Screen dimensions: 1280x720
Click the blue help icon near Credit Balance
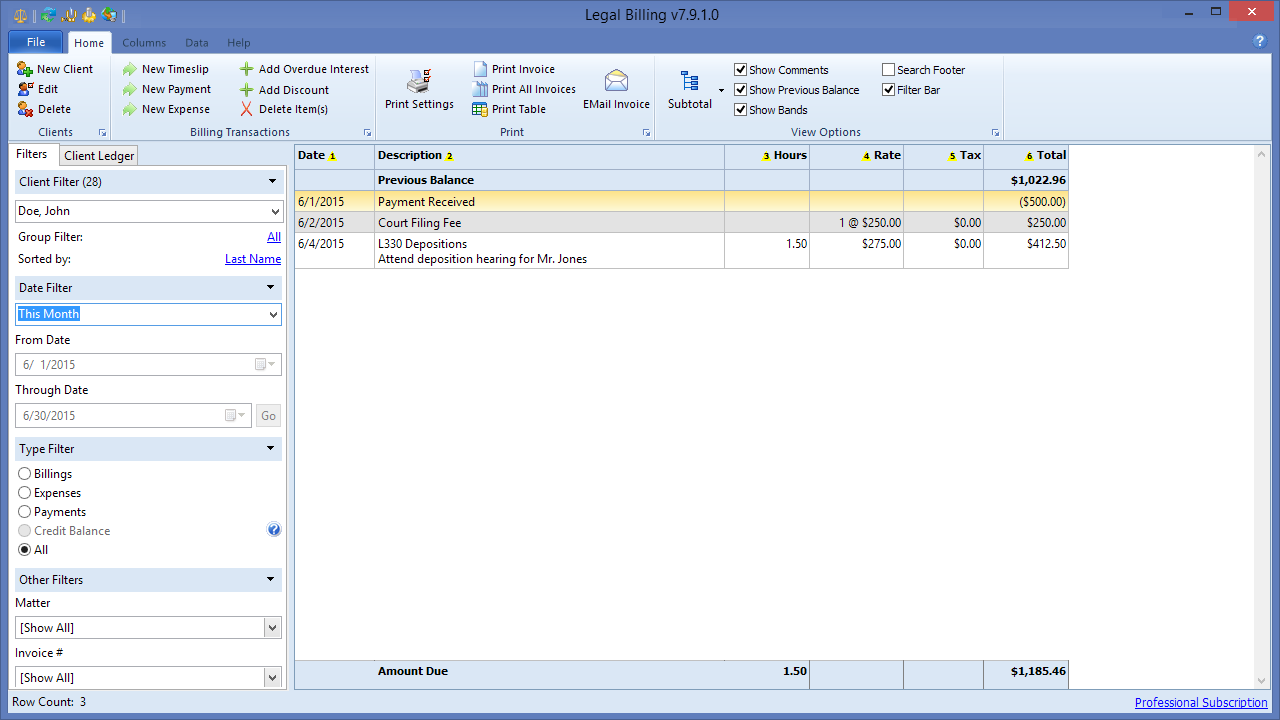click(274, 530)
